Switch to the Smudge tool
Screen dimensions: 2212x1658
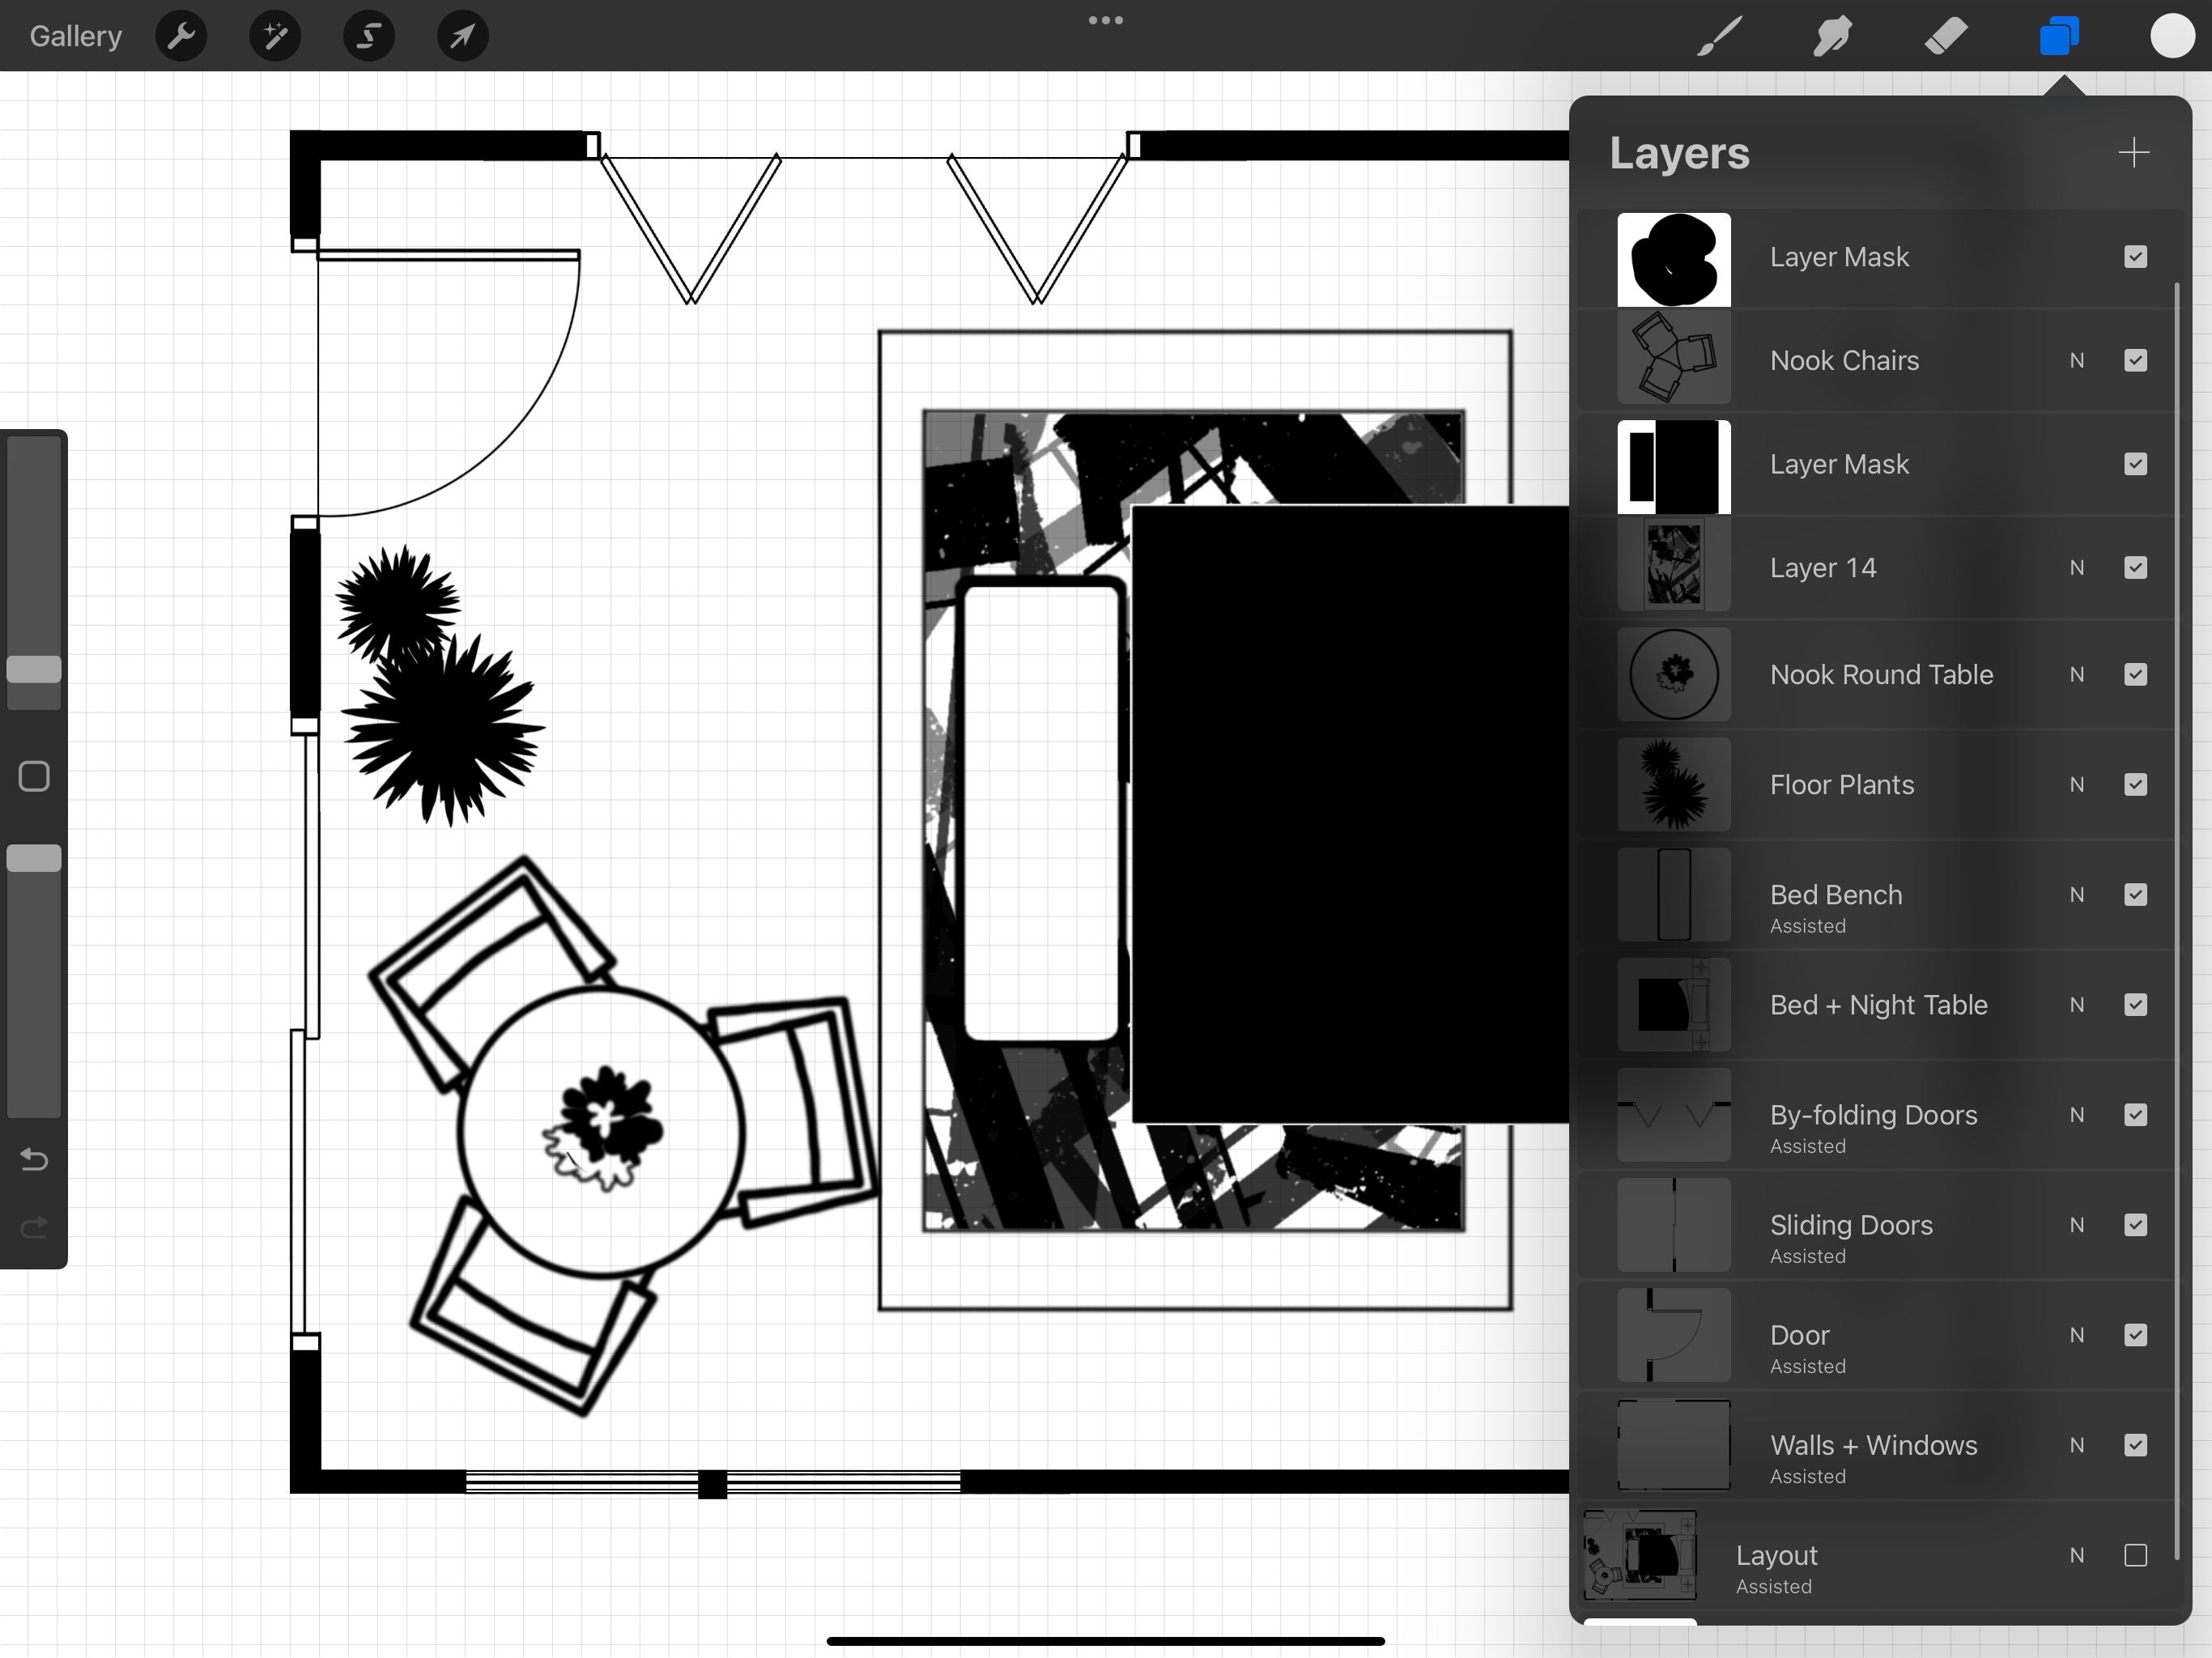[1832, 36]
